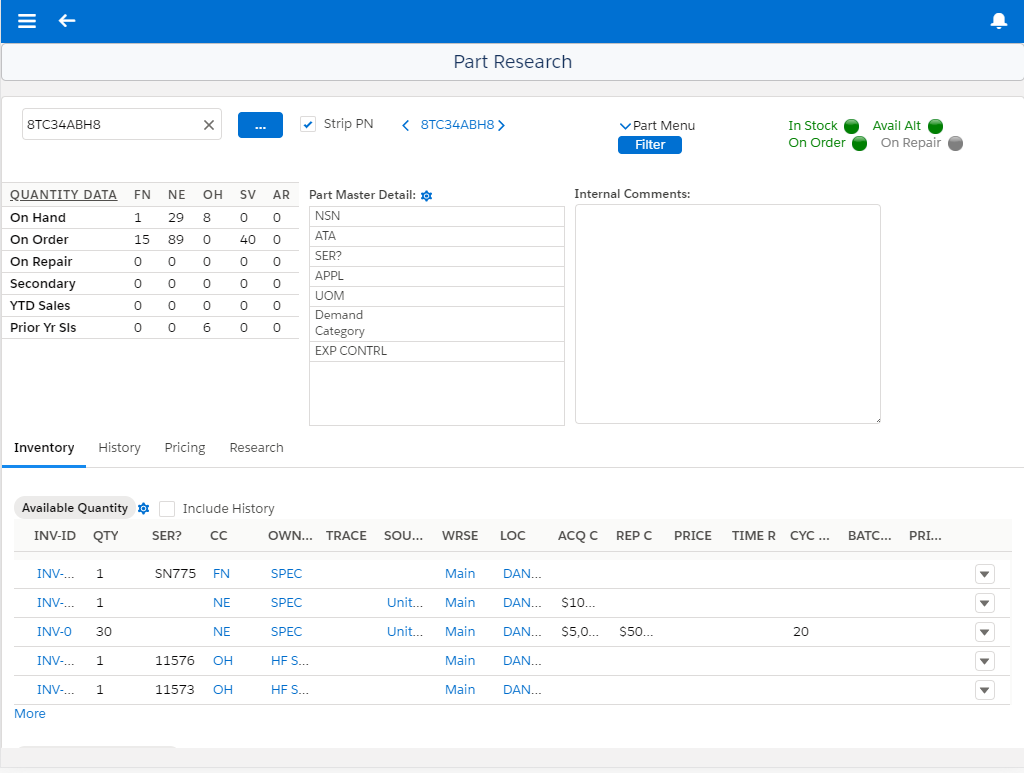The height and width of the screenshot is (773, 1024).
Task: Click the Part Master Detail settings gear
Action: click(427, 196)
